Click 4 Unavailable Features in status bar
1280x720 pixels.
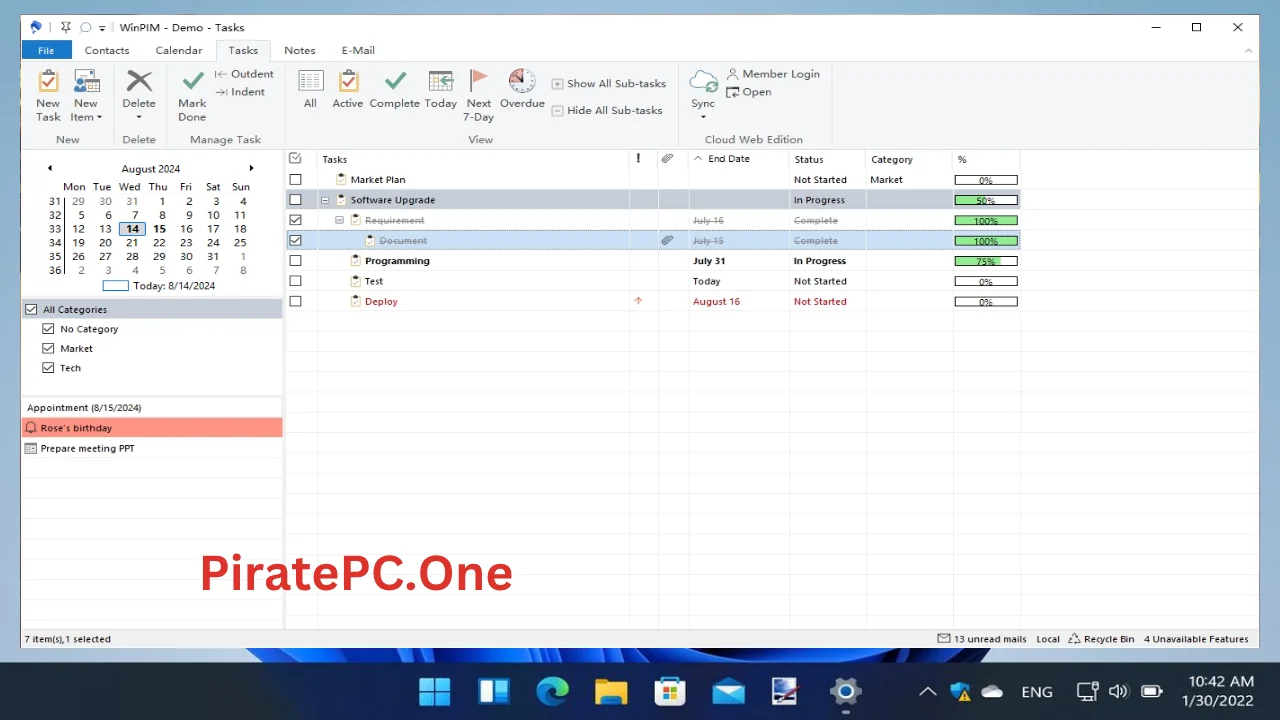point(1196,639)
